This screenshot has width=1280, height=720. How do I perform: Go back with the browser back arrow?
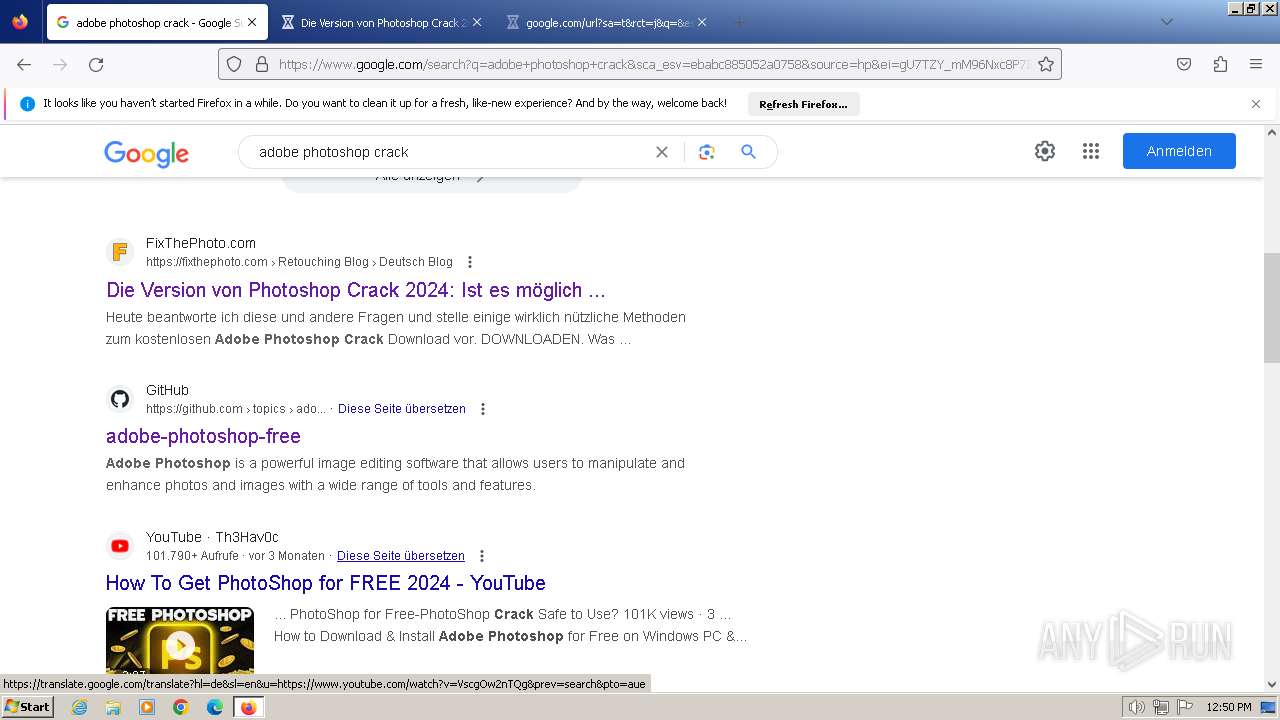[24, 64]
